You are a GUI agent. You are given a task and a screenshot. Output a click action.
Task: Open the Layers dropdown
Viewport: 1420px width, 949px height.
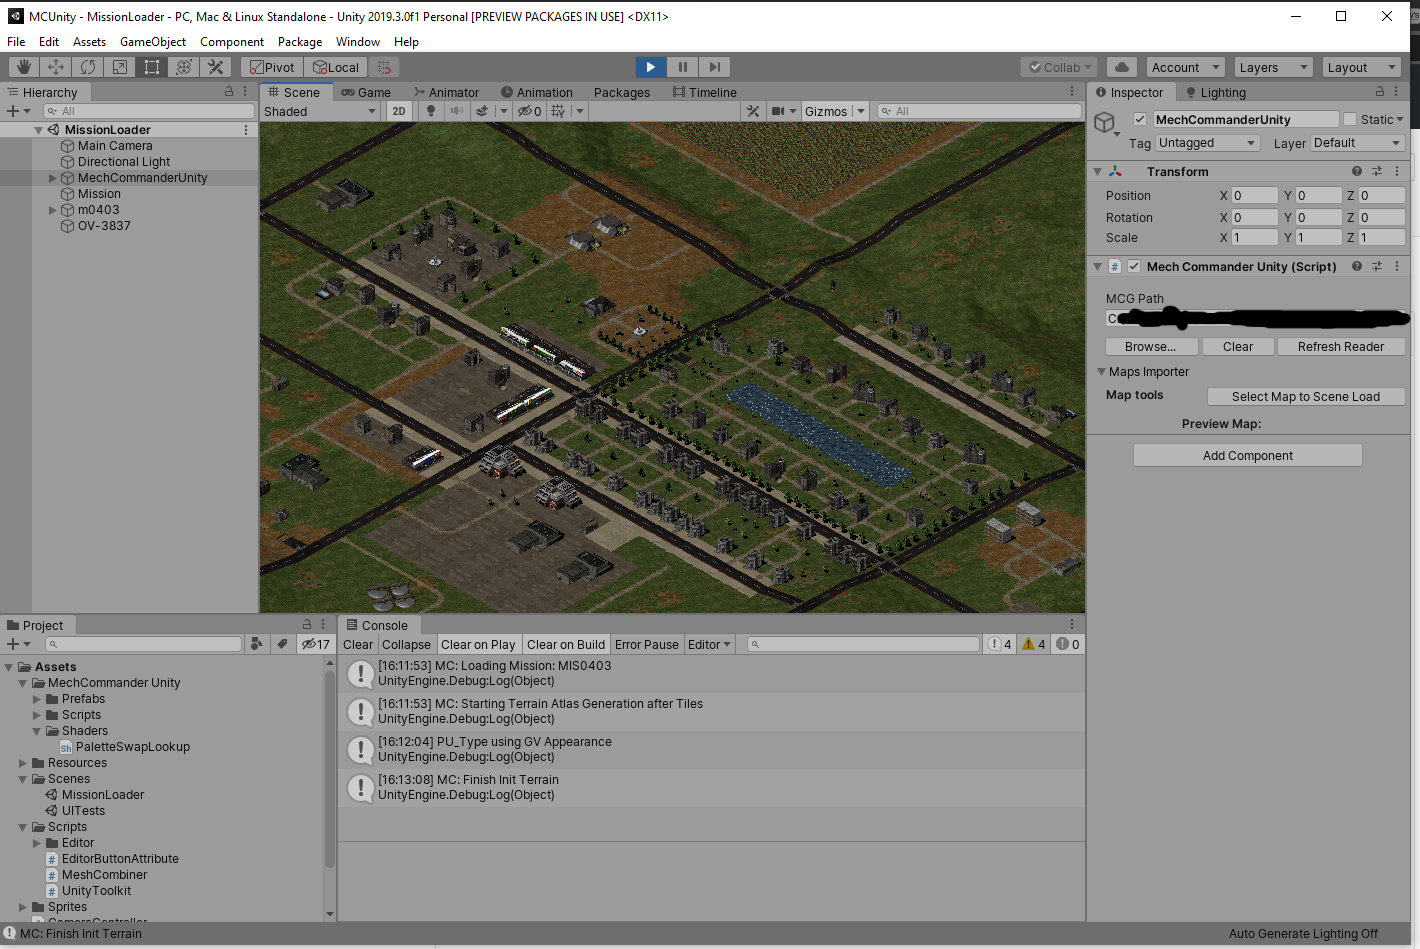[1273, 67]
